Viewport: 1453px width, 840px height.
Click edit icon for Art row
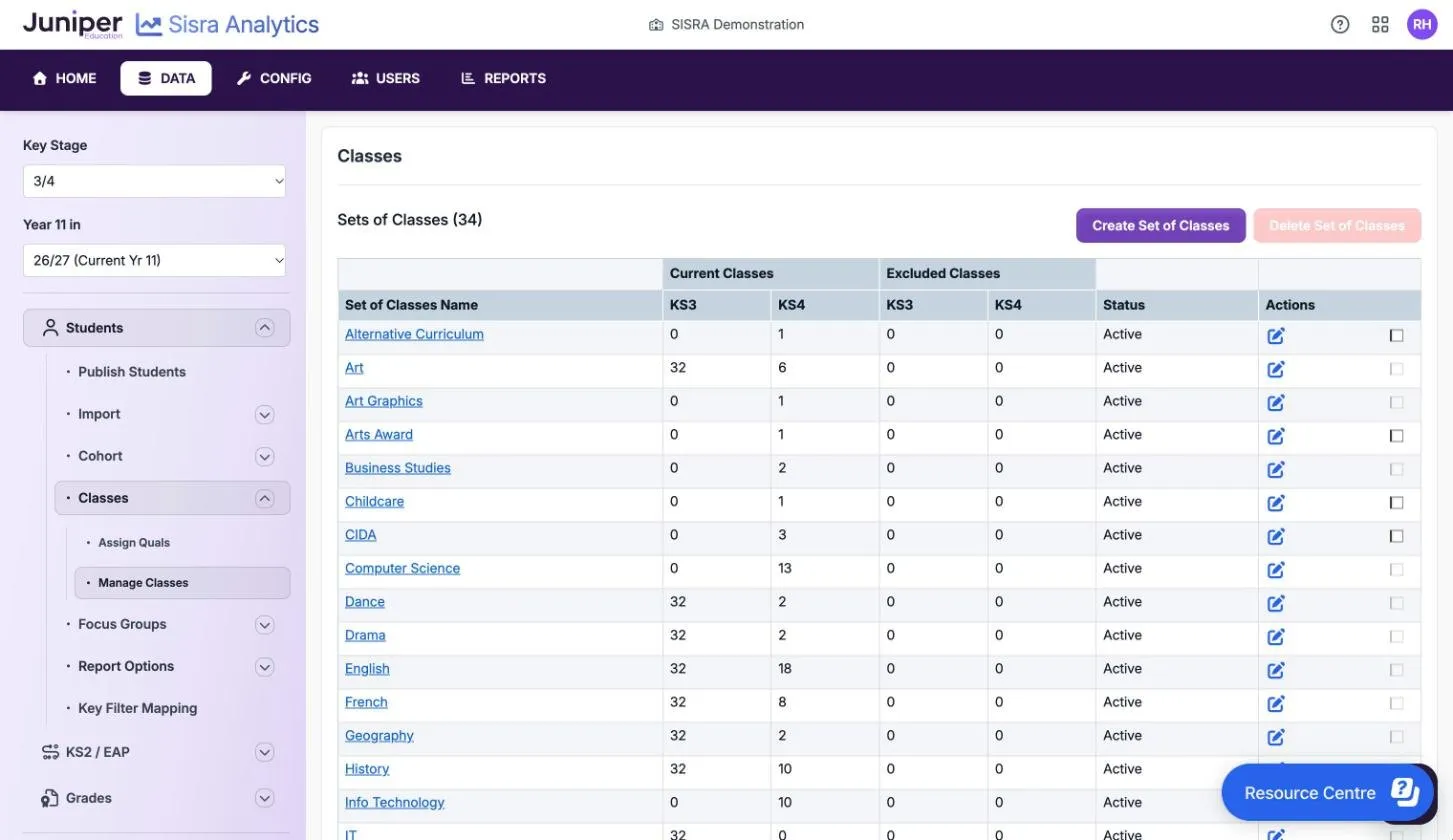(x=1276, y=369)
